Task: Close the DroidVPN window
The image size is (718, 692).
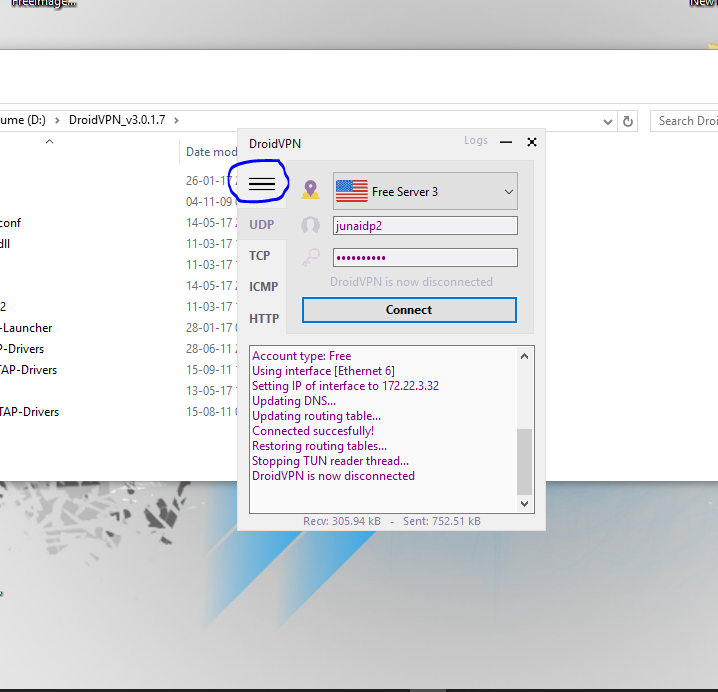Action: click(x=532, y=143)
